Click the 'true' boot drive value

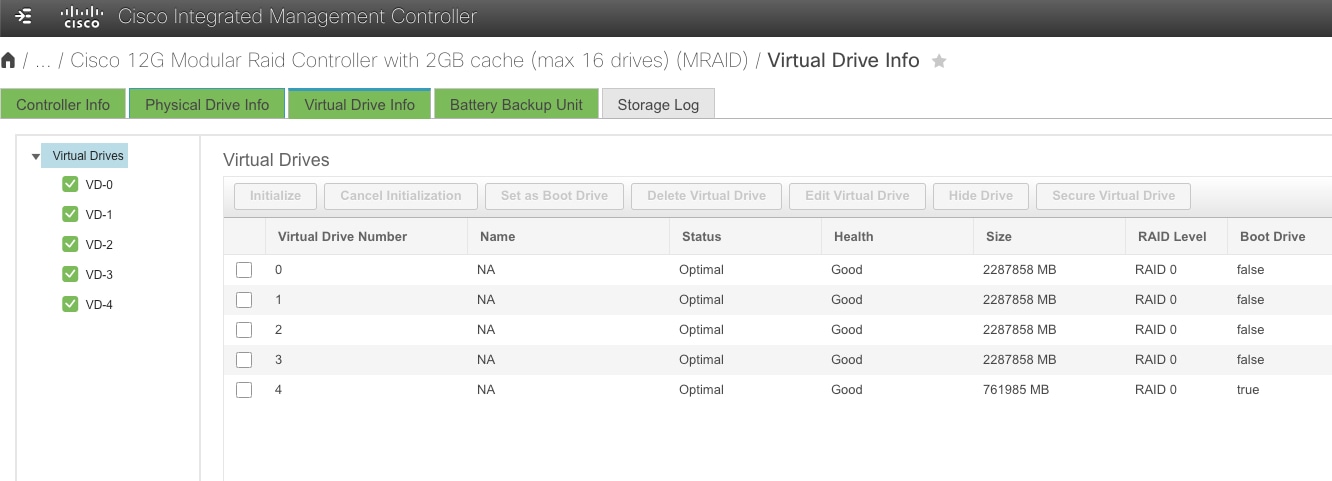click(1248, 390)
